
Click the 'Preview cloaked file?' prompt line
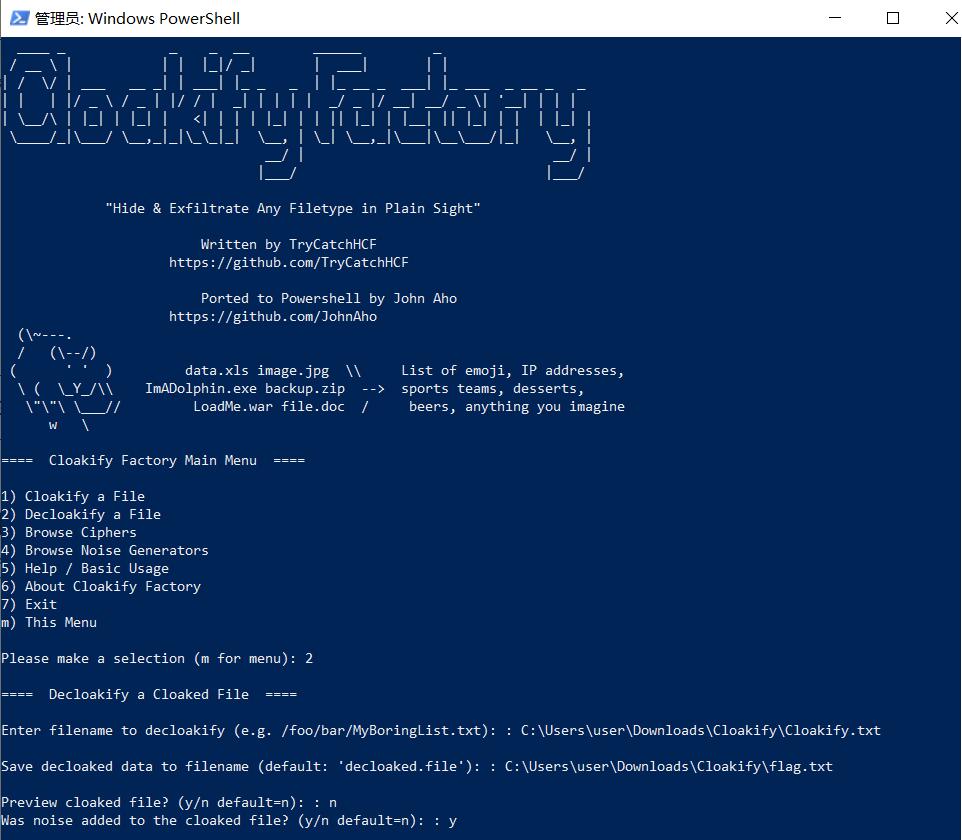(x=169, y=803)
